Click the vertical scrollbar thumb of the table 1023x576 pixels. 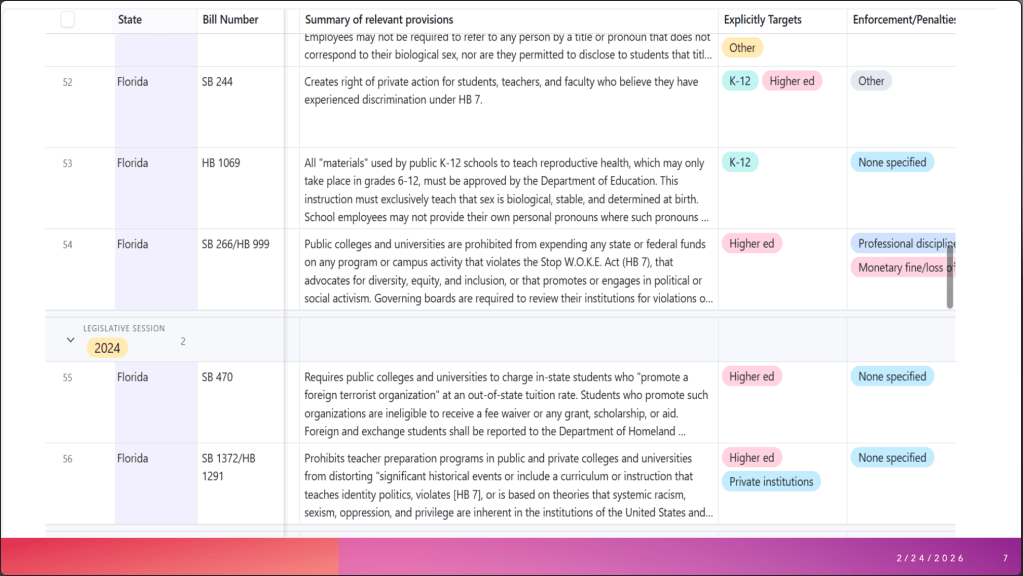click(x=950, y=278)
